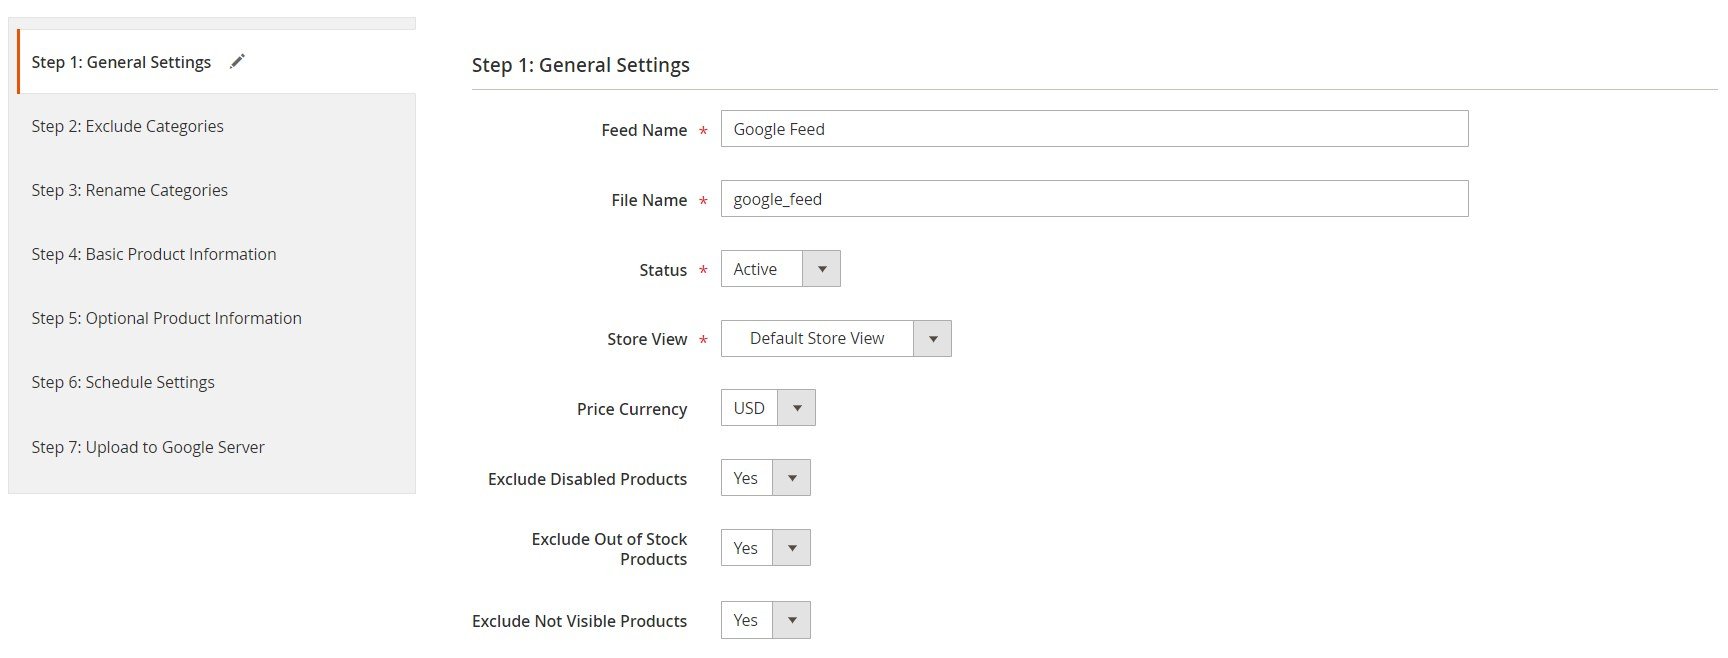Click the Status label
The height and width of the screenshot is (658, 1728).
point(663,270)
